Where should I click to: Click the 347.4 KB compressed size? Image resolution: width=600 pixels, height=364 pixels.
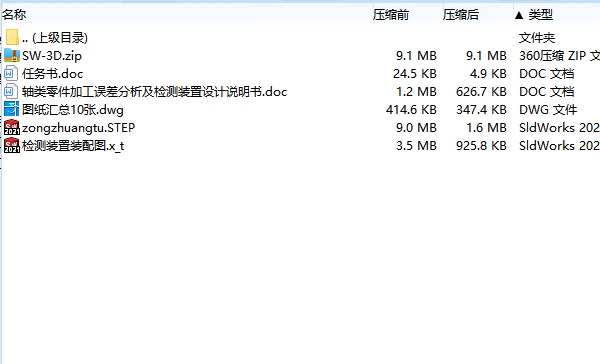click(x=481, y=109)
